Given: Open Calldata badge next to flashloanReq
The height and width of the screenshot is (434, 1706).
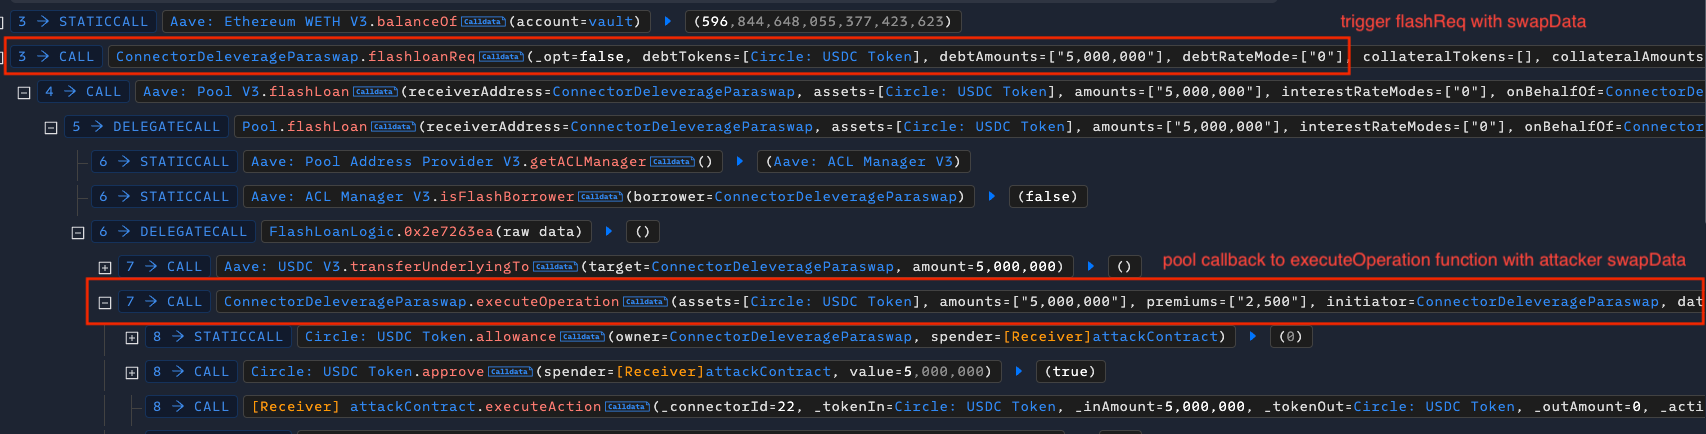Looking at the screenshot, I should (x=501, y=57).
